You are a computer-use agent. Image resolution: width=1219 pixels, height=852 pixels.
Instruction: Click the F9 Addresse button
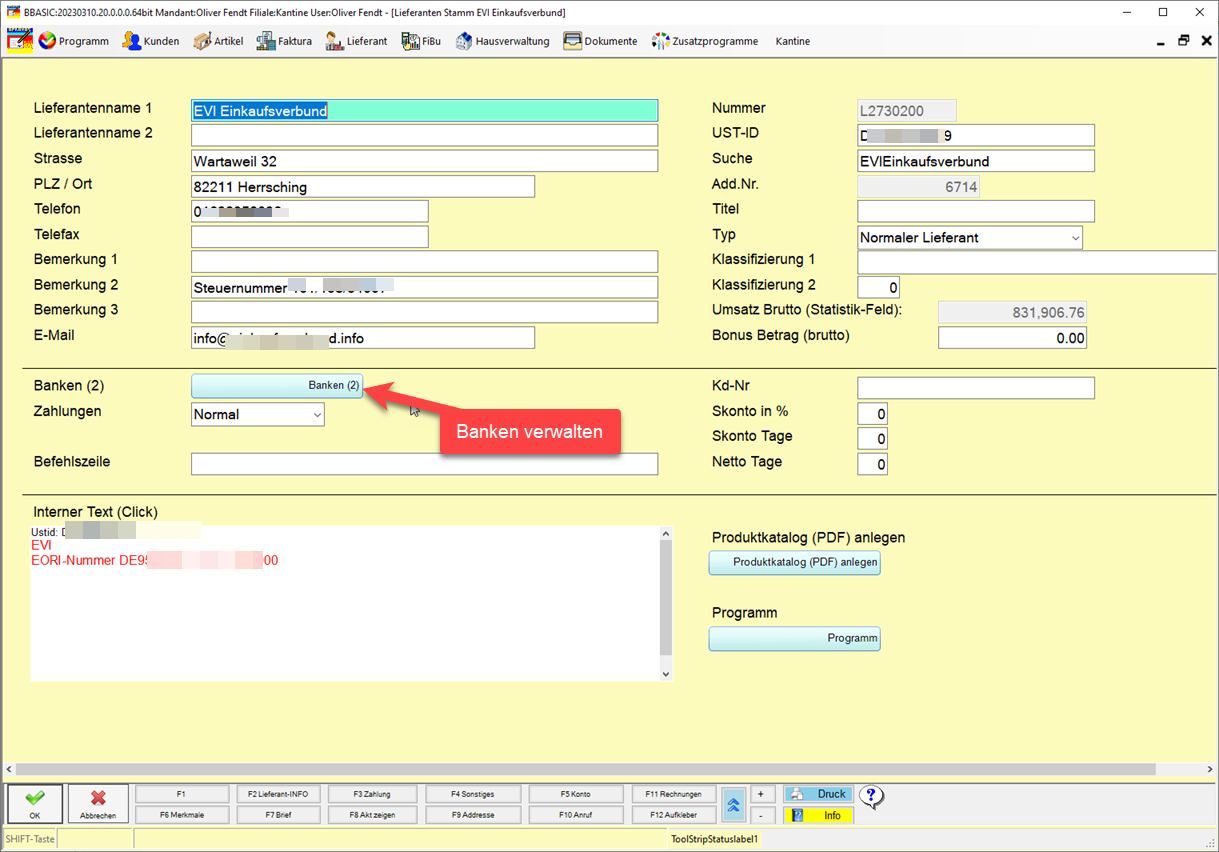tap(472, 815)
